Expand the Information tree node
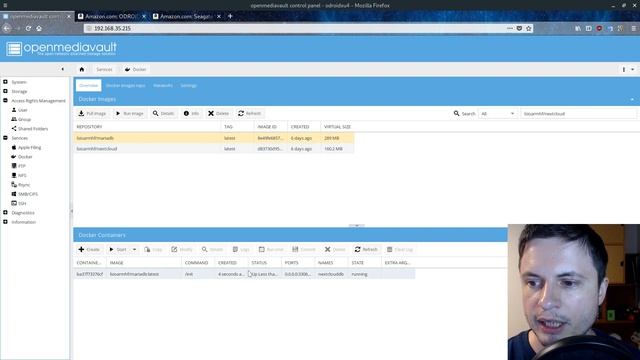Image resolution: width=640 pixels, height=360 pixels. point(5,222)
